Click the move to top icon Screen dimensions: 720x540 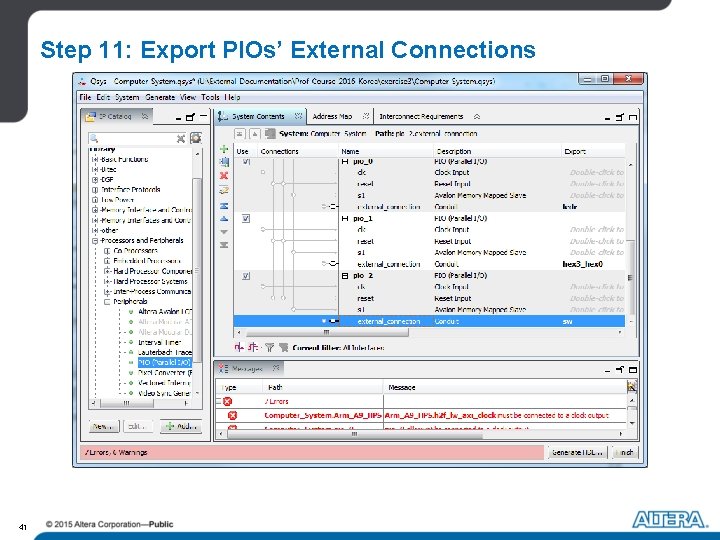point(224,206)
